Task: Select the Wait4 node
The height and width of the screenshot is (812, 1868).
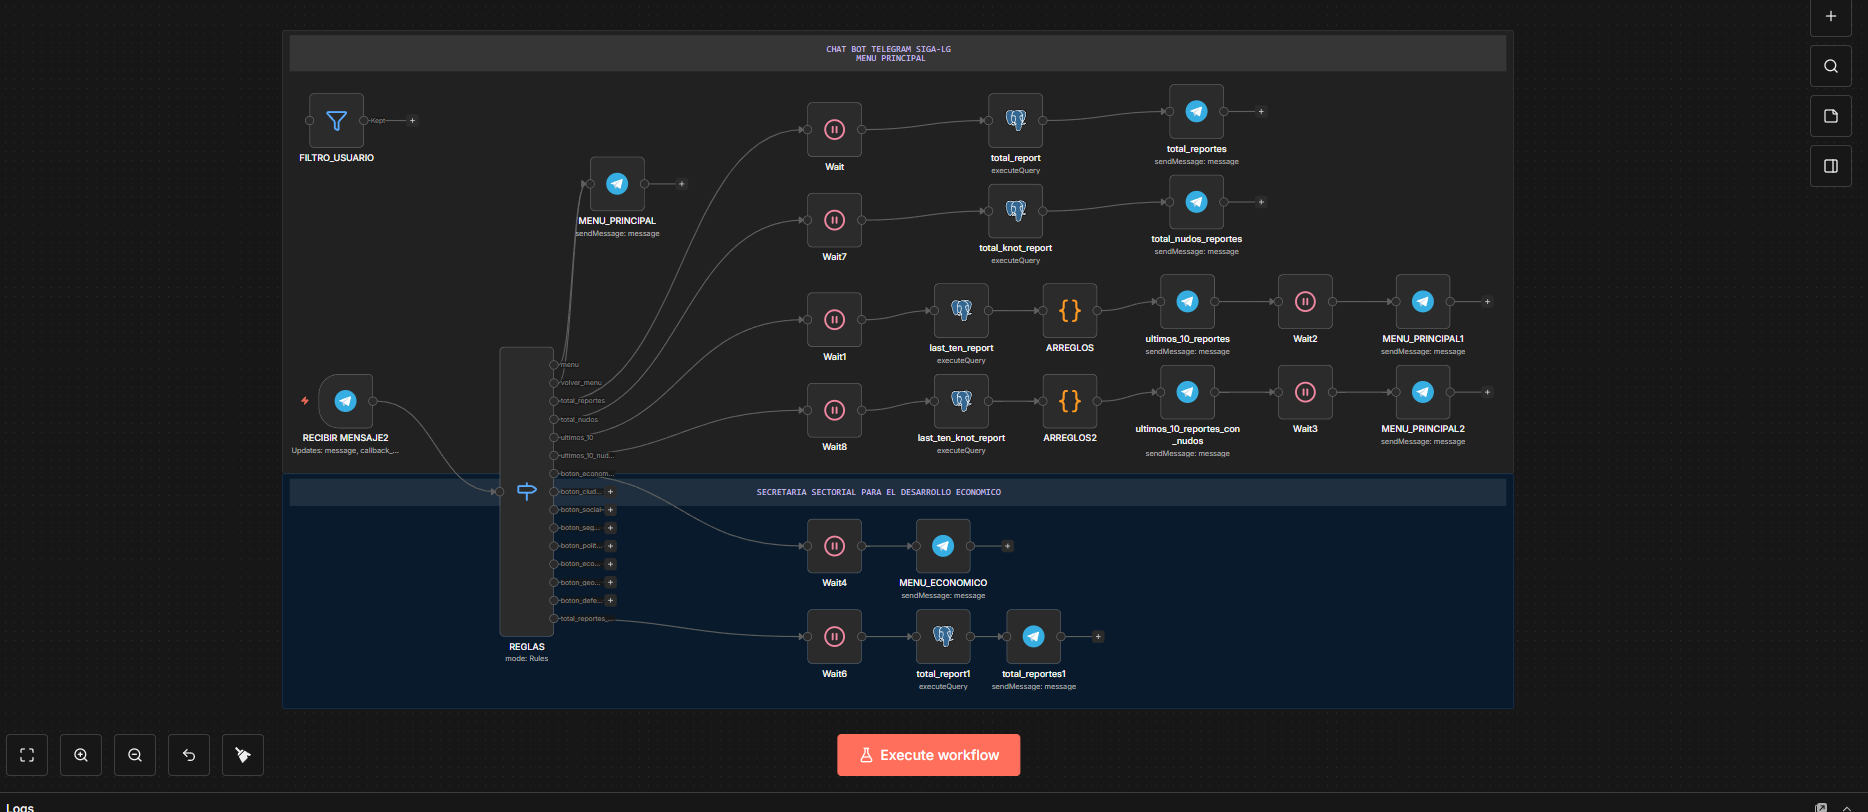Action: coord(834,546)
